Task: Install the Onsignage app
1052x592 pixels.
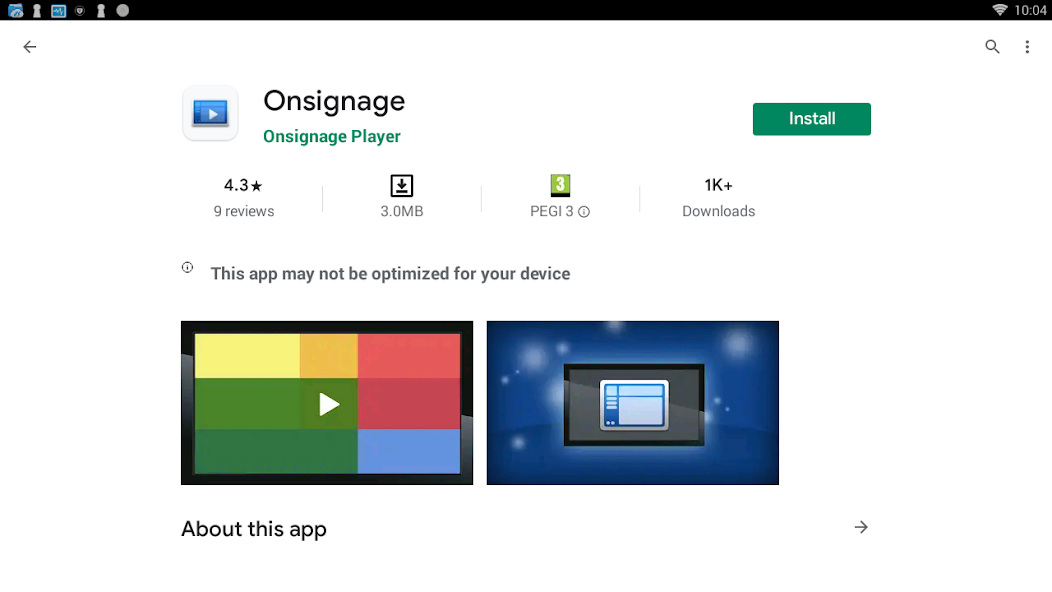Action: point(811,119)
